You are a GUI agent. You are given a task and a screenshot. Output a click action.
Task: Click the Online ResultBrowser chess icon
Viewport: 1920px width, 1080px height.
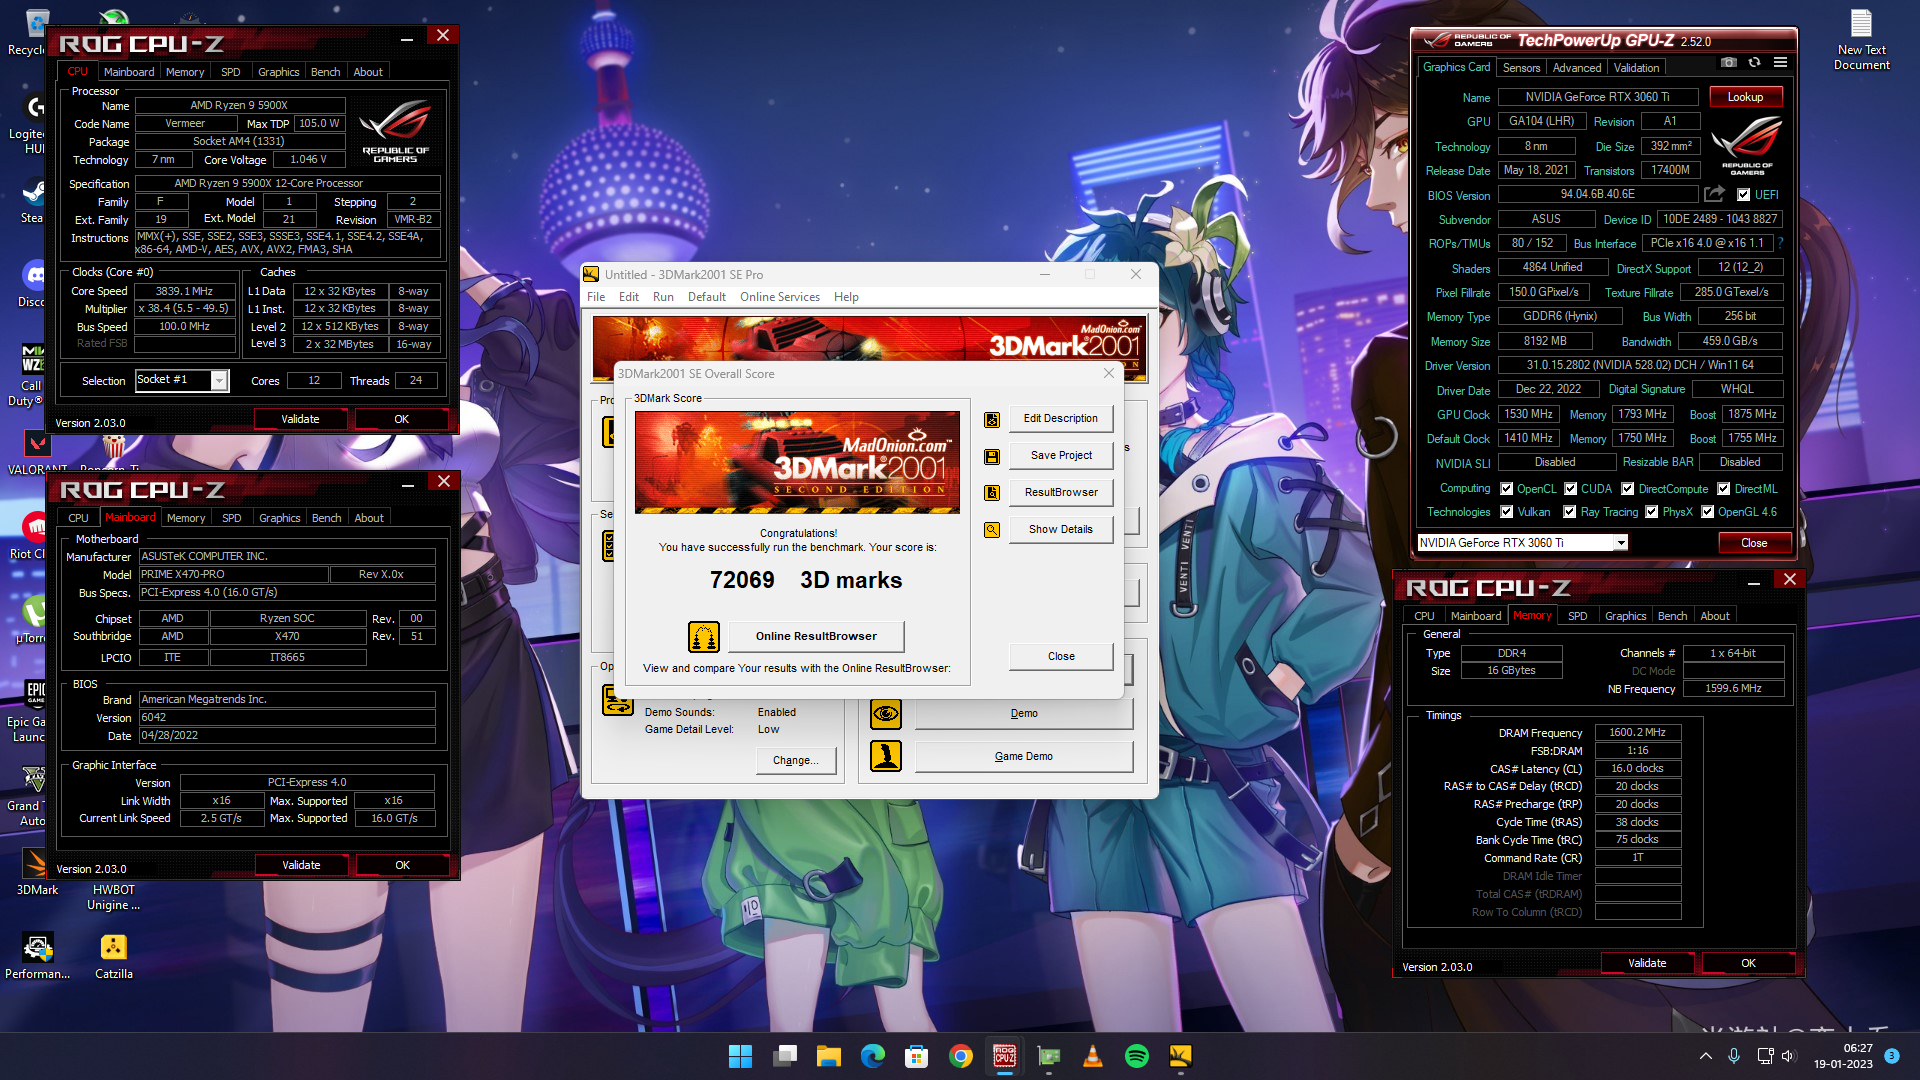(704, 636)
